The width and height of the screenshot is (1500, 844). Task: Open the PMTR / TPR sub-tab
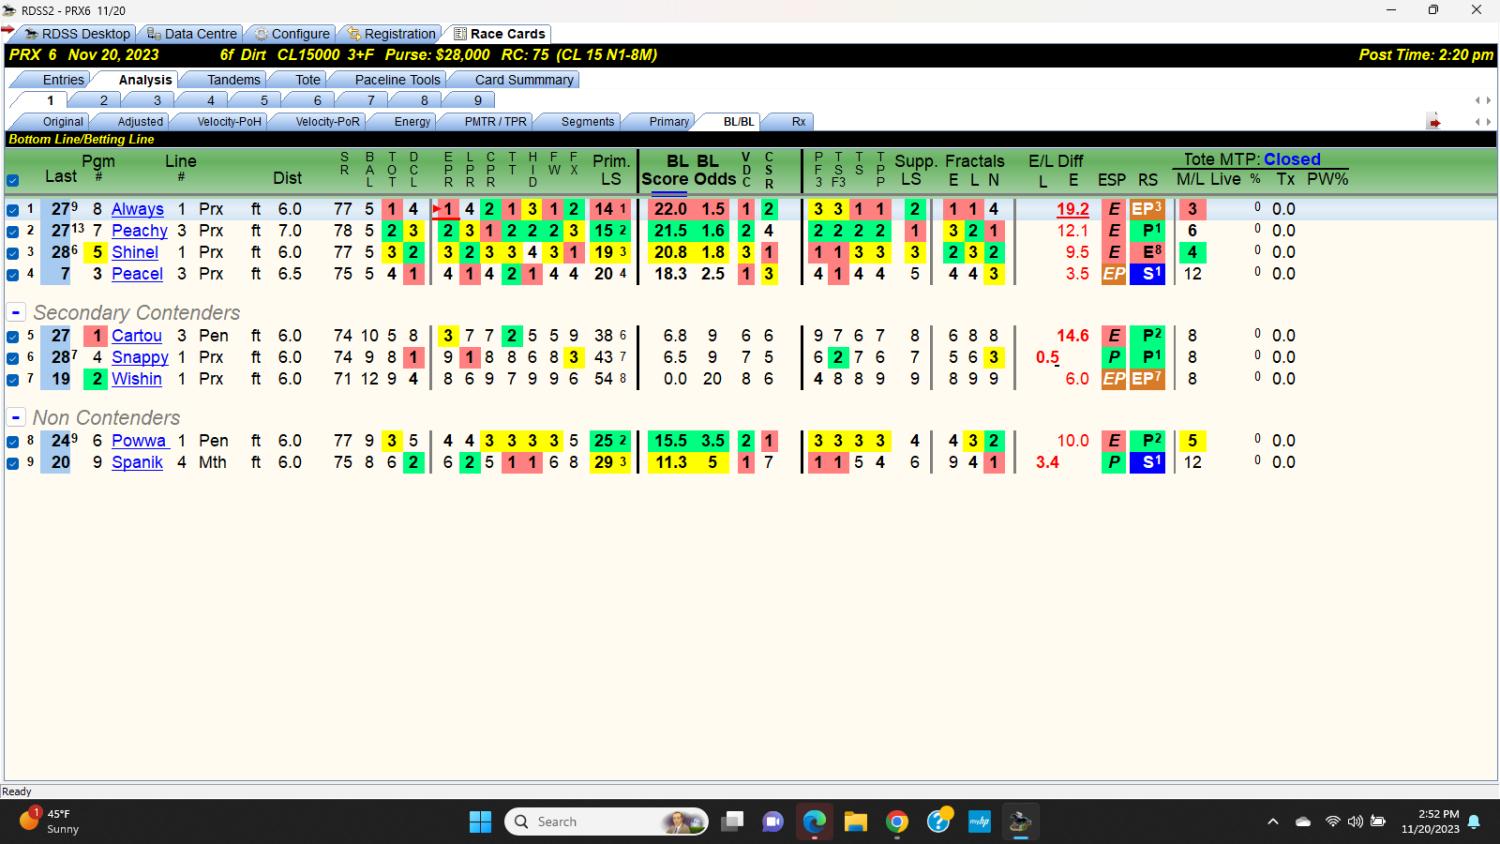495,122
